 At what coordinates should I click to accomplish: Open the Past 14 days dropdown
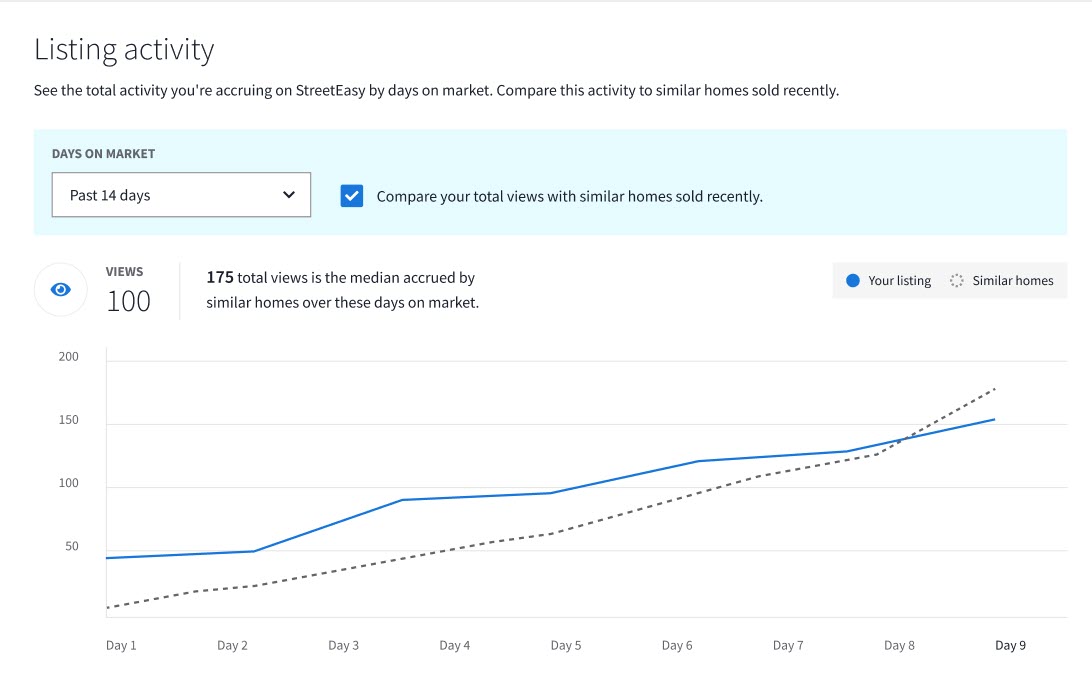tap(181, 195)
